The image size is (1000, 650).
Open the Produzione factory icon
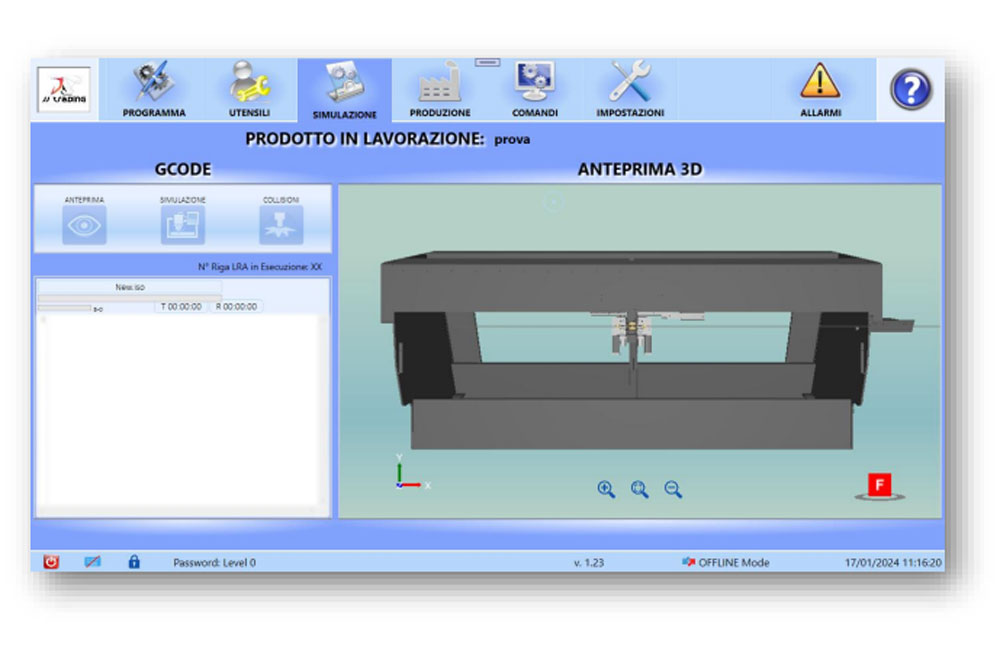[x=439, y=90]
